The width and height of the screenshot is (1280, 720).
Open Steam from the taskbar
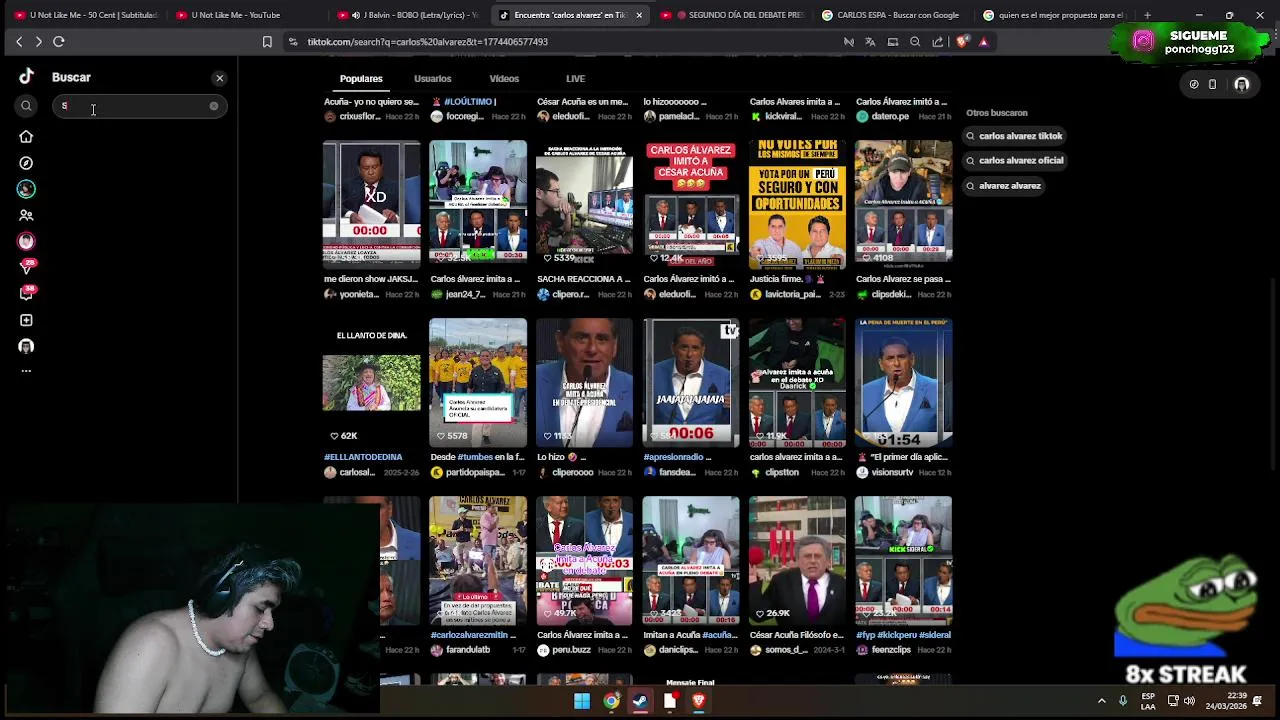640,701
